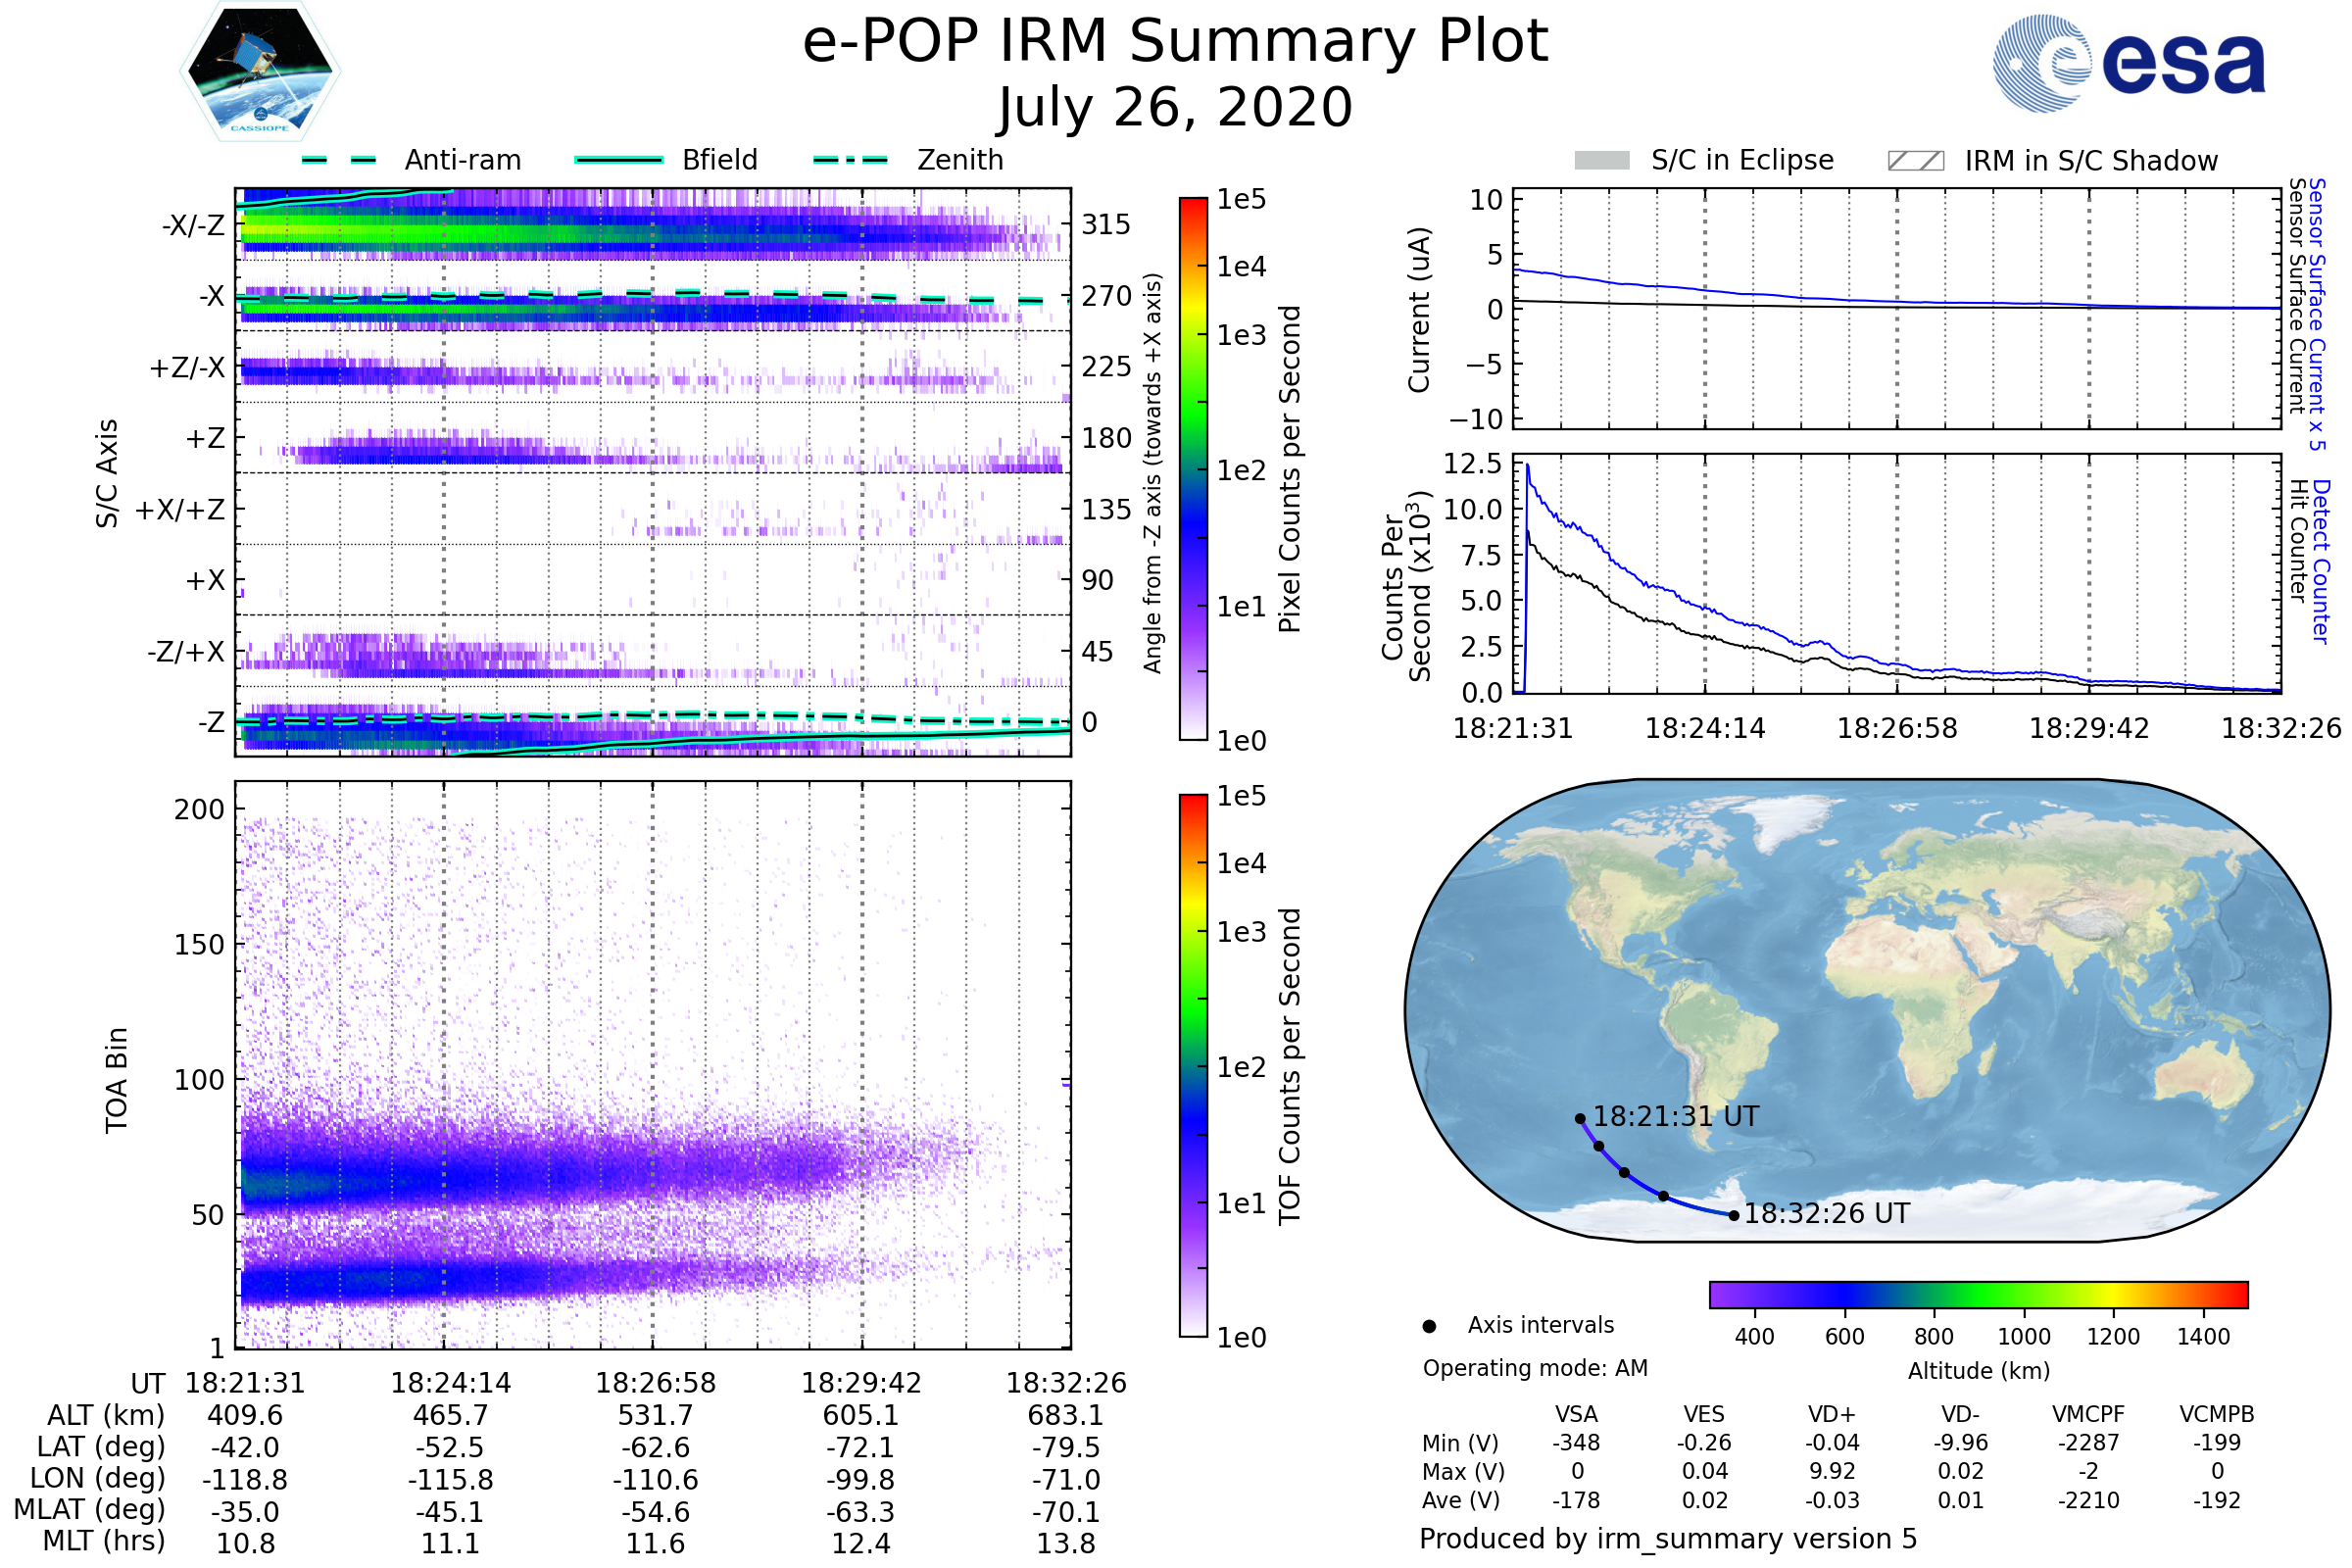Click the Bfield solid legend line
The height and width of the screenshot is (1568, 2352).
coord(619,160)
